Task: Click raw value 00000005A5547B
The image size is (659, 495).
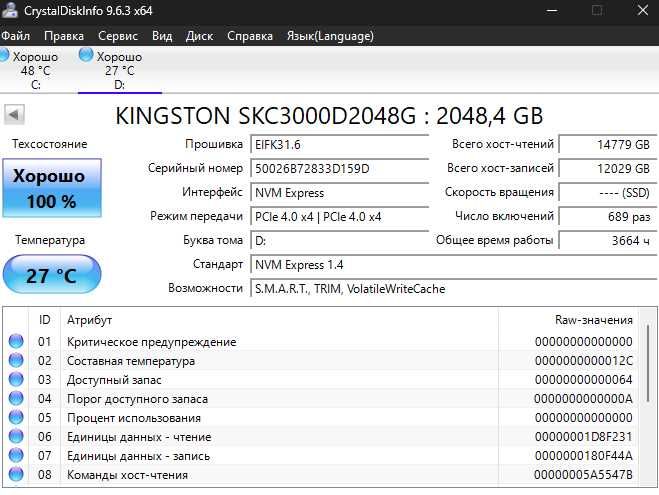Action: pyautogui.click(x=583, y=475)
